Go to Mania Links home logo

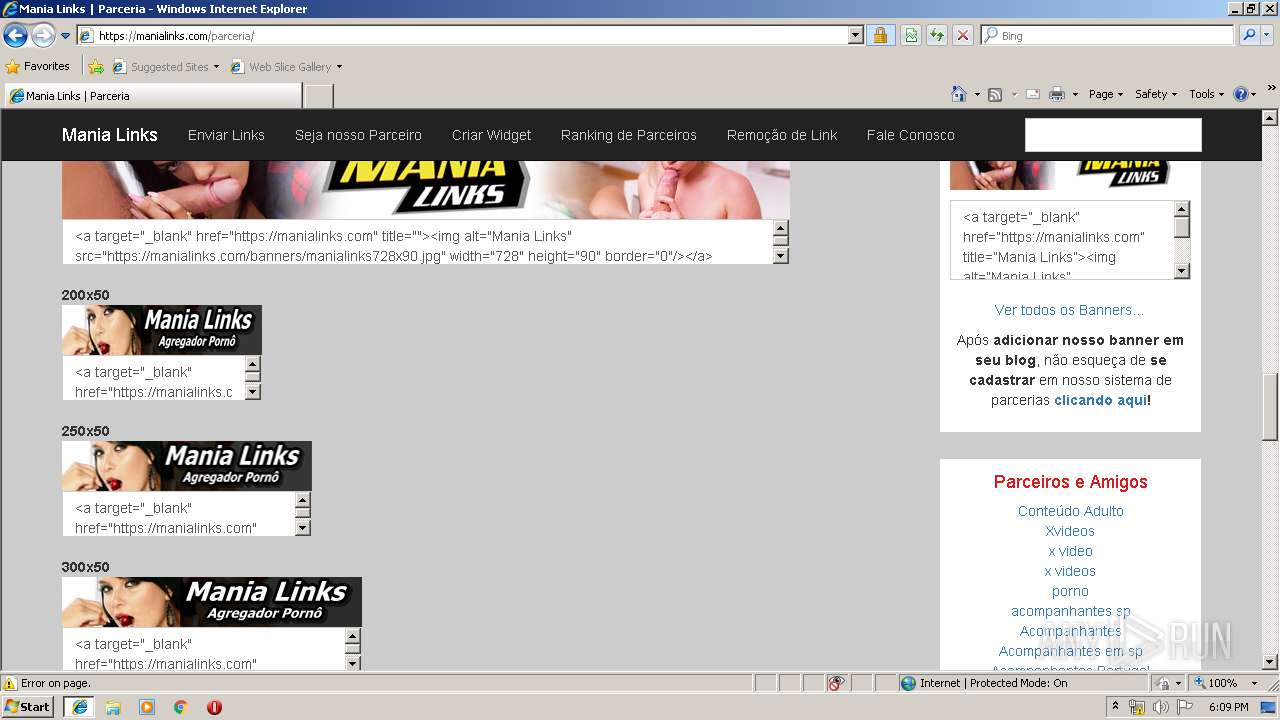pos(110,135)
